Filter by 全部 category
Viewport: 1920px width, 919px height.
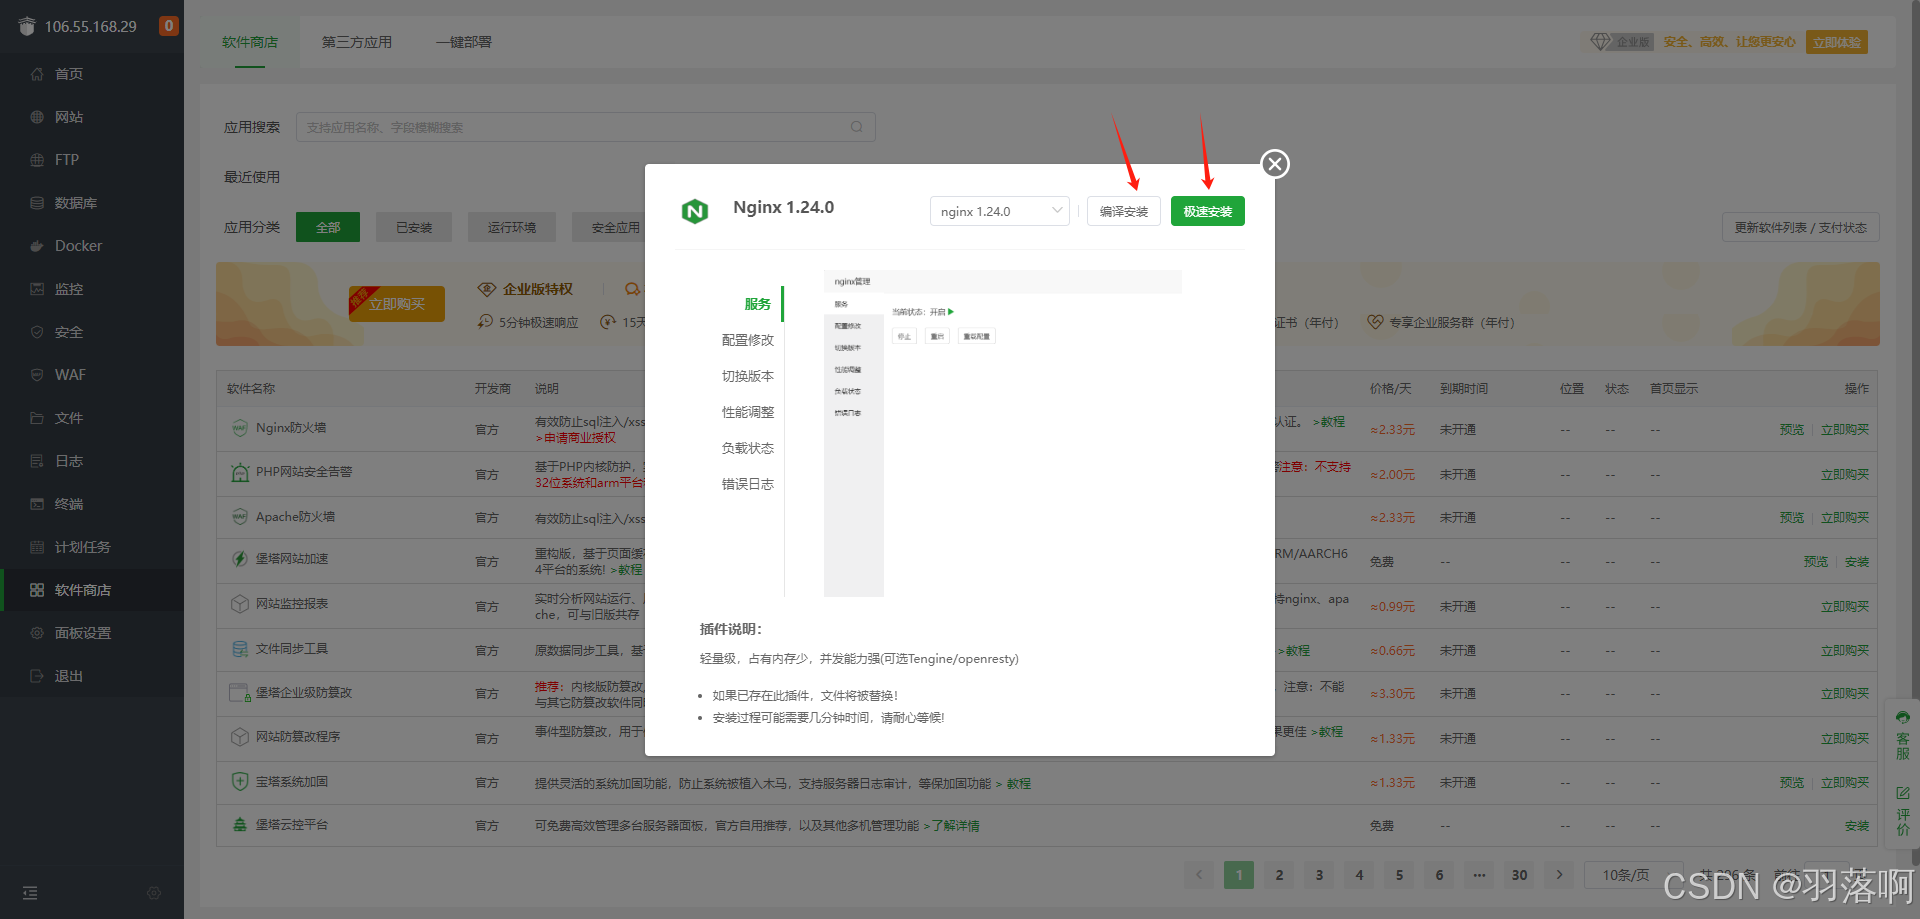click(328, 227)
